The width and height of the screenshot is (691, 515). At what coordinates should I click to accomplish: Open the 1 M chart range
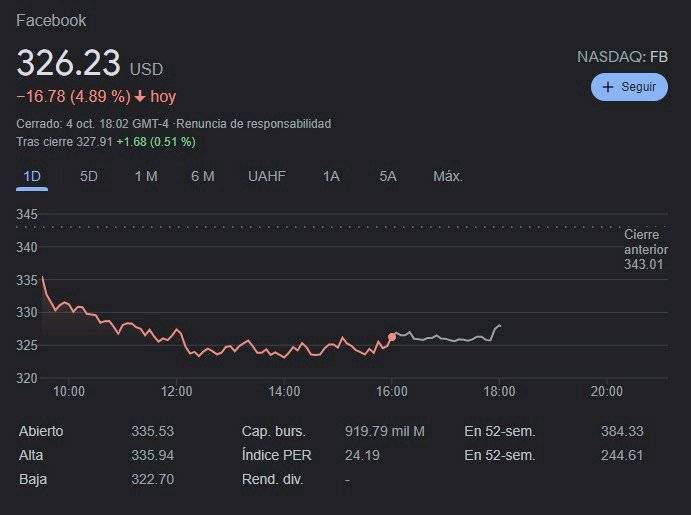pos(146,177)
